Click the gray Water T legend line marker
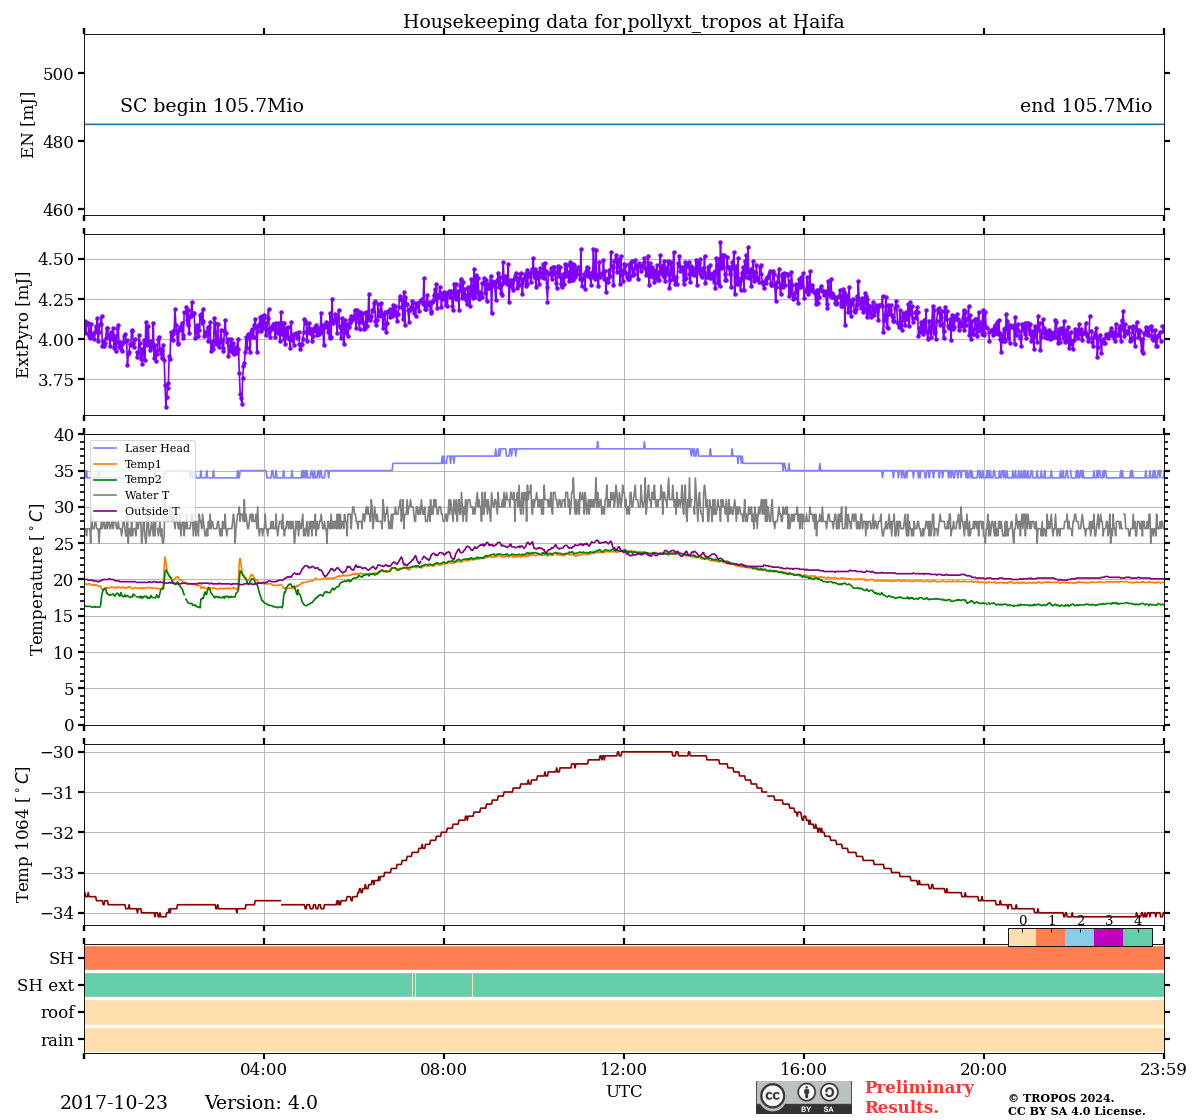The width and height of the screenshot is (1200, 1120). point(105,496)
